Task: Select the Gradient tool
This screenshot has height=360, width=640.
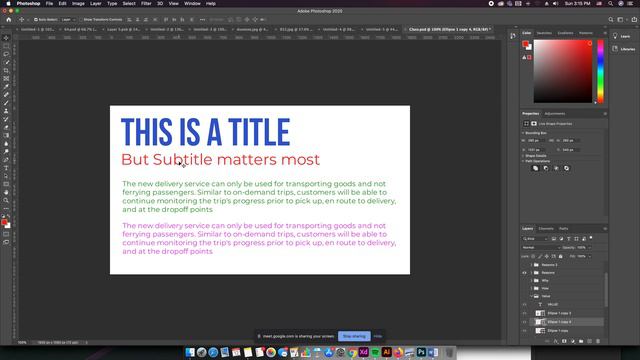Action: click(6, 136)
